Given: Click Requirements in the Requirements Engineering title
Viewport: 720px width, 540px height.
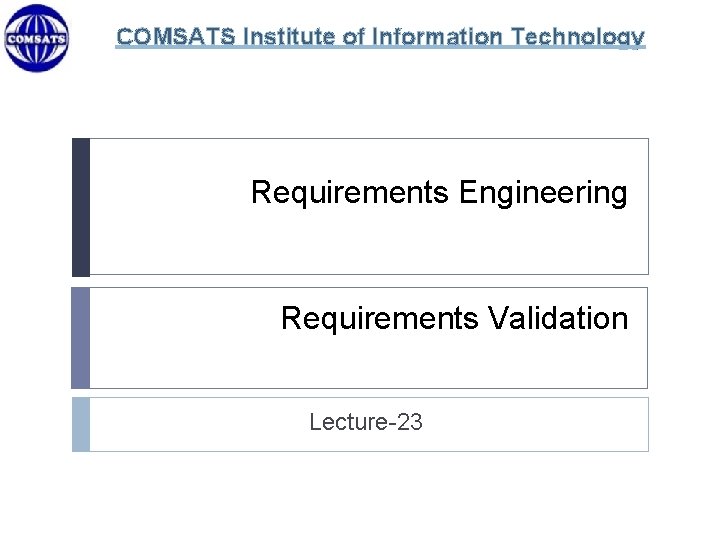Looking at the screenshot, I should 350,192.
